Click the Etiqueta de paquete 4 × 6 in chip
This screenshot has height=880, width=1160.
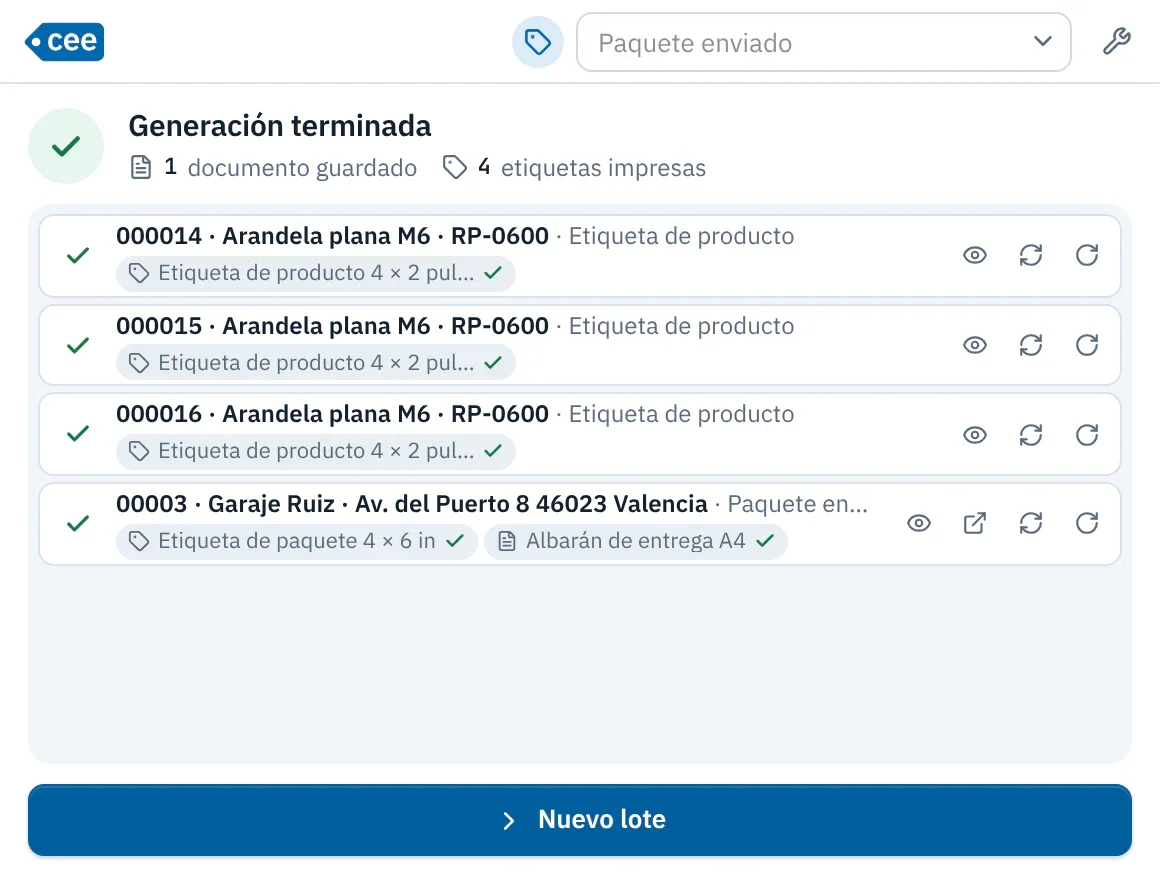pyautogui.click(x=297, y=541)
